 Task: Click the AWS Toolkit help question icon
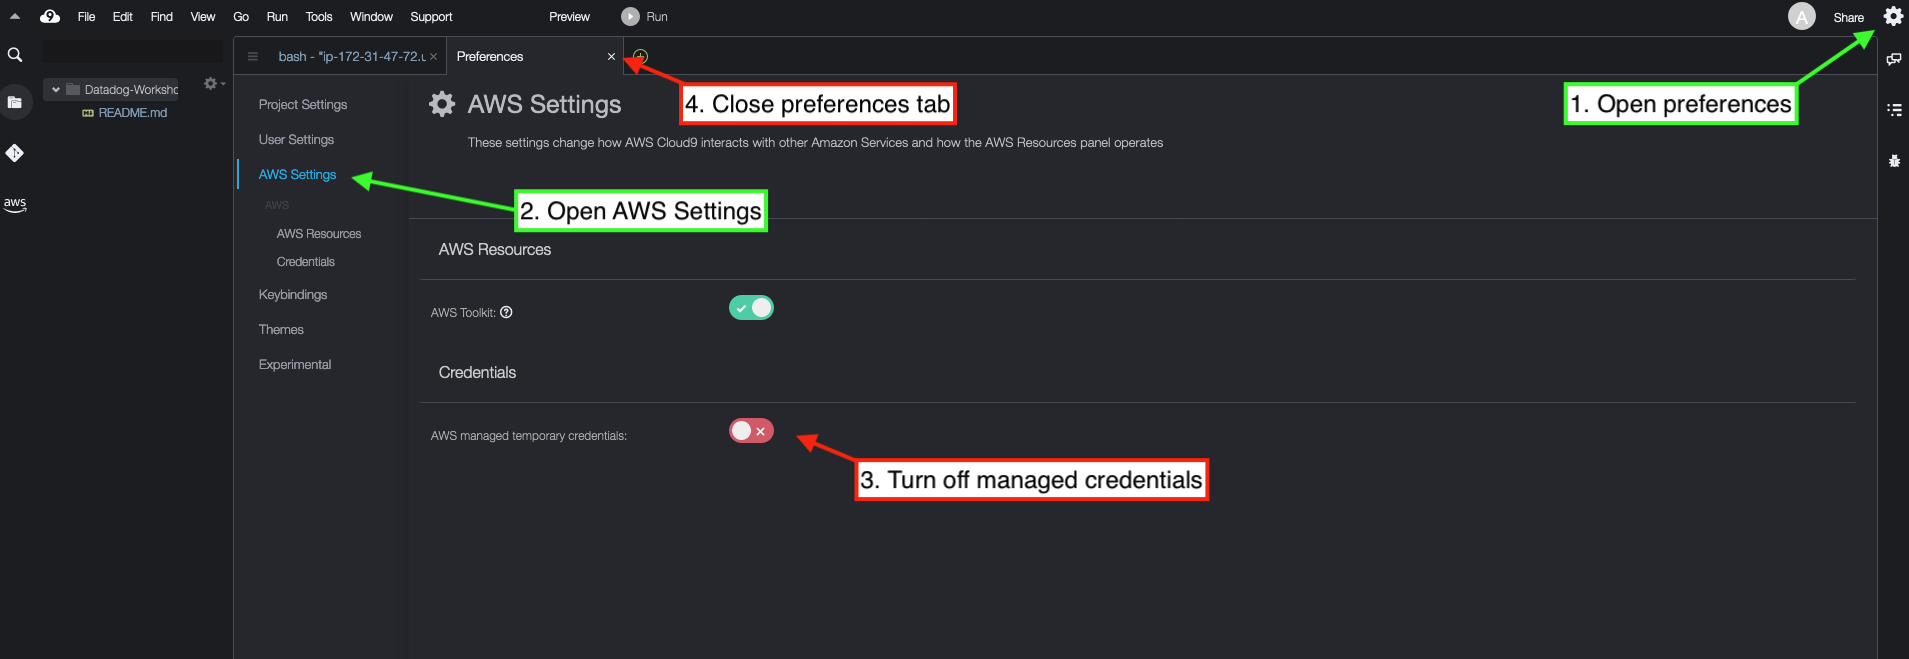point(506,312)
